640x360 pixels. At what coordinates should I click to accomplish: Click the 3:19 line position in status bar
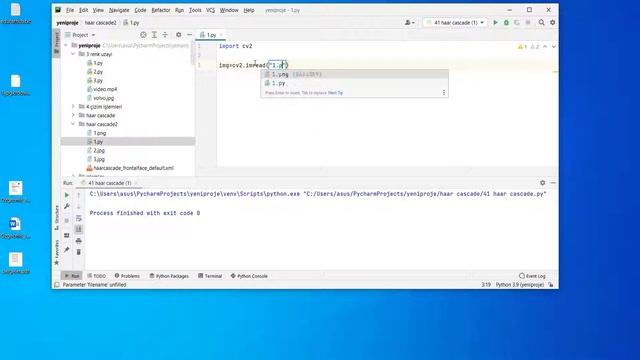click(x=486, y=285)
